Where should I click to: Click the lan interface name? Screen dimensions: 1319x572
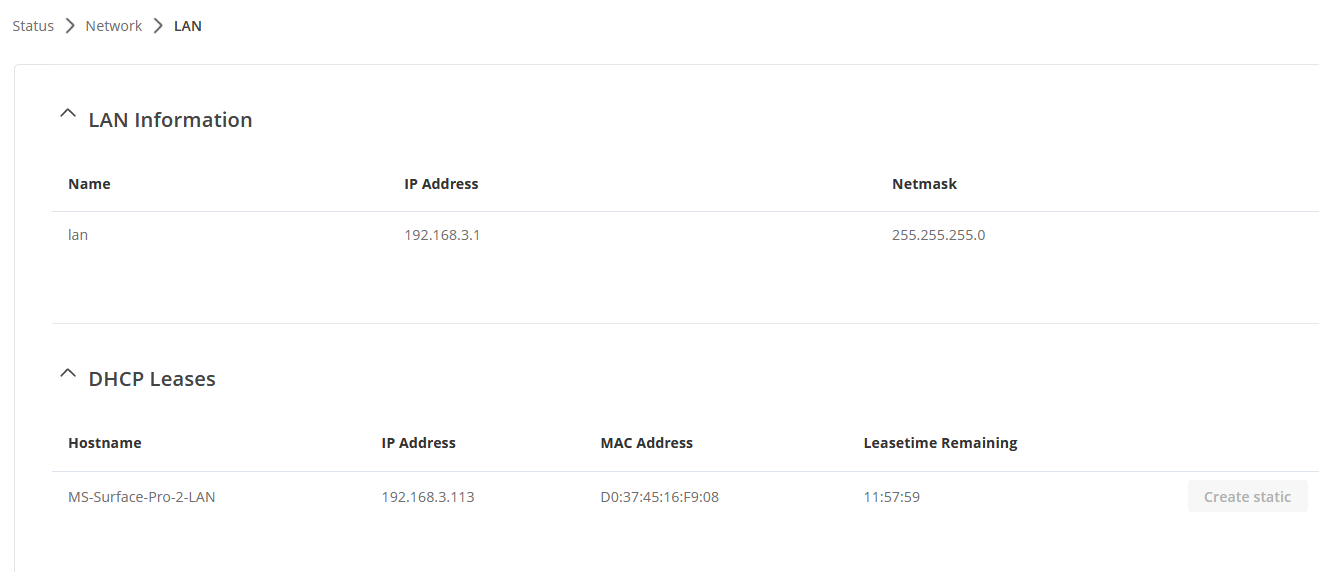(78, 236)
